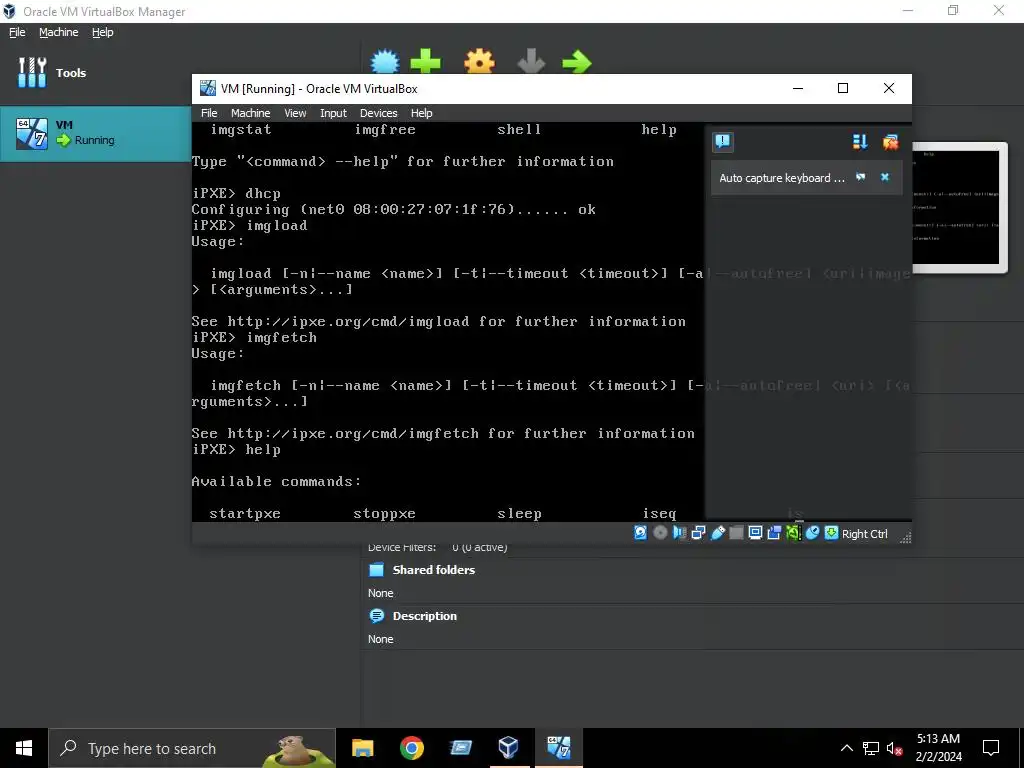Click the 'iPXE> help' console prompt line
The height and width of the screenshot is (768, 1024).
236,449
